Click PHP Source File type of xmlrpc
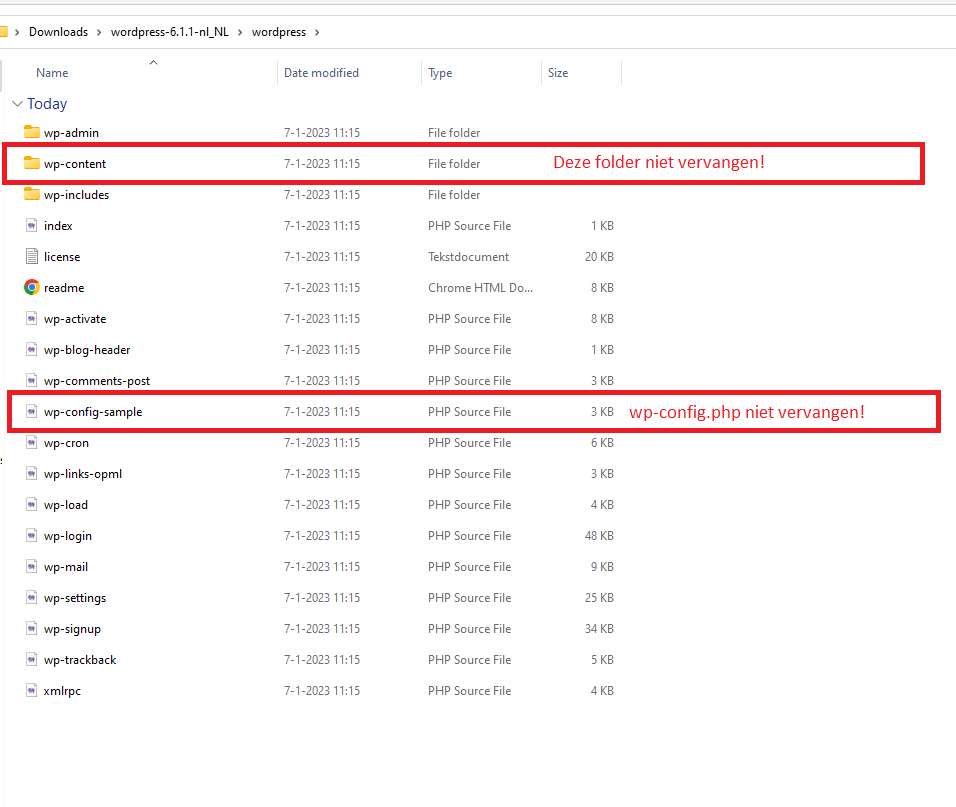The image size is (956, 807). [x=469, y=691]
